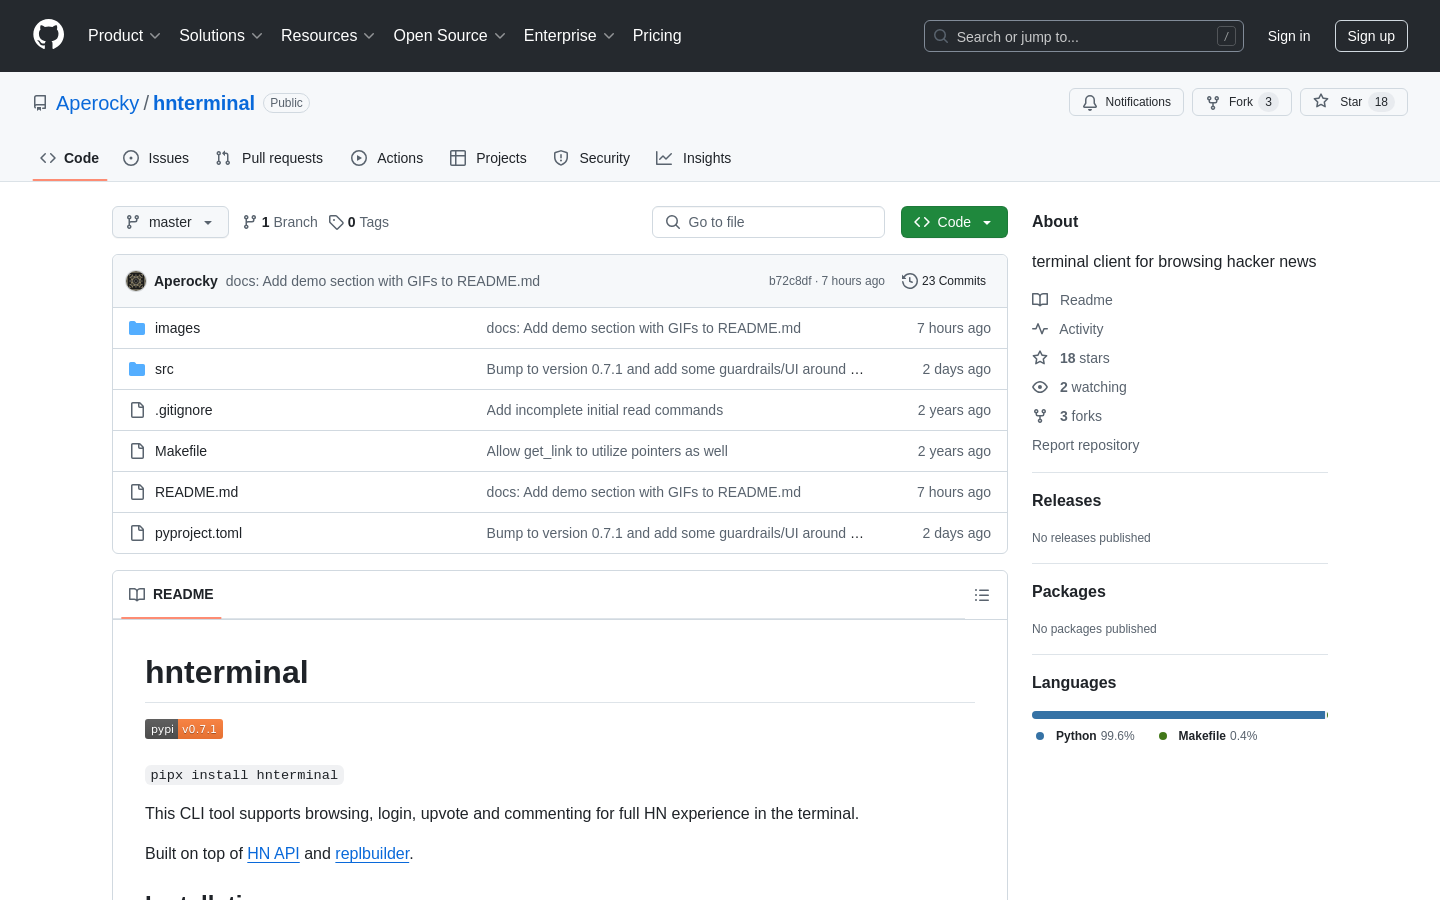Click the star icon beside 18 stars
The image size is (1440, 900).
pos(1040,358)
